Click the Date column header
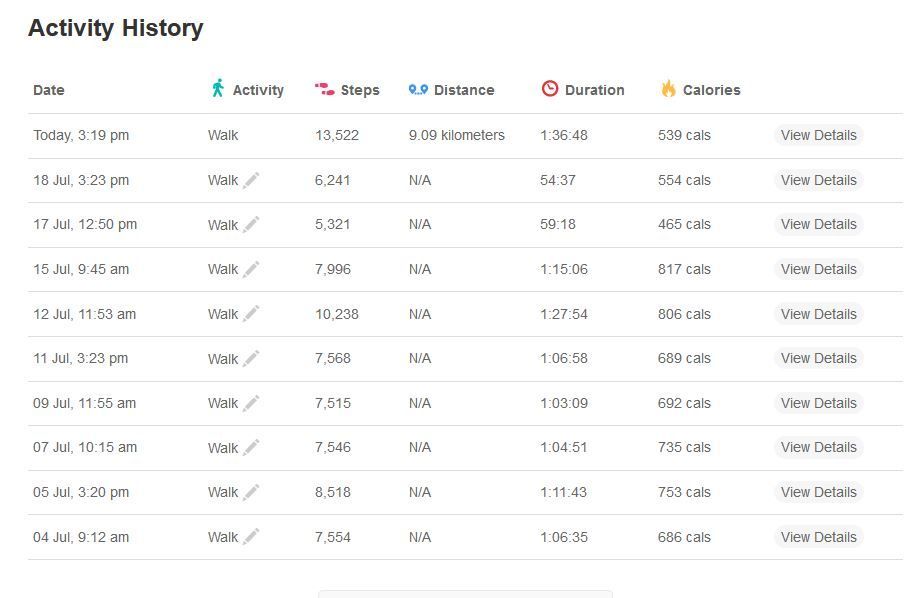 49,90
